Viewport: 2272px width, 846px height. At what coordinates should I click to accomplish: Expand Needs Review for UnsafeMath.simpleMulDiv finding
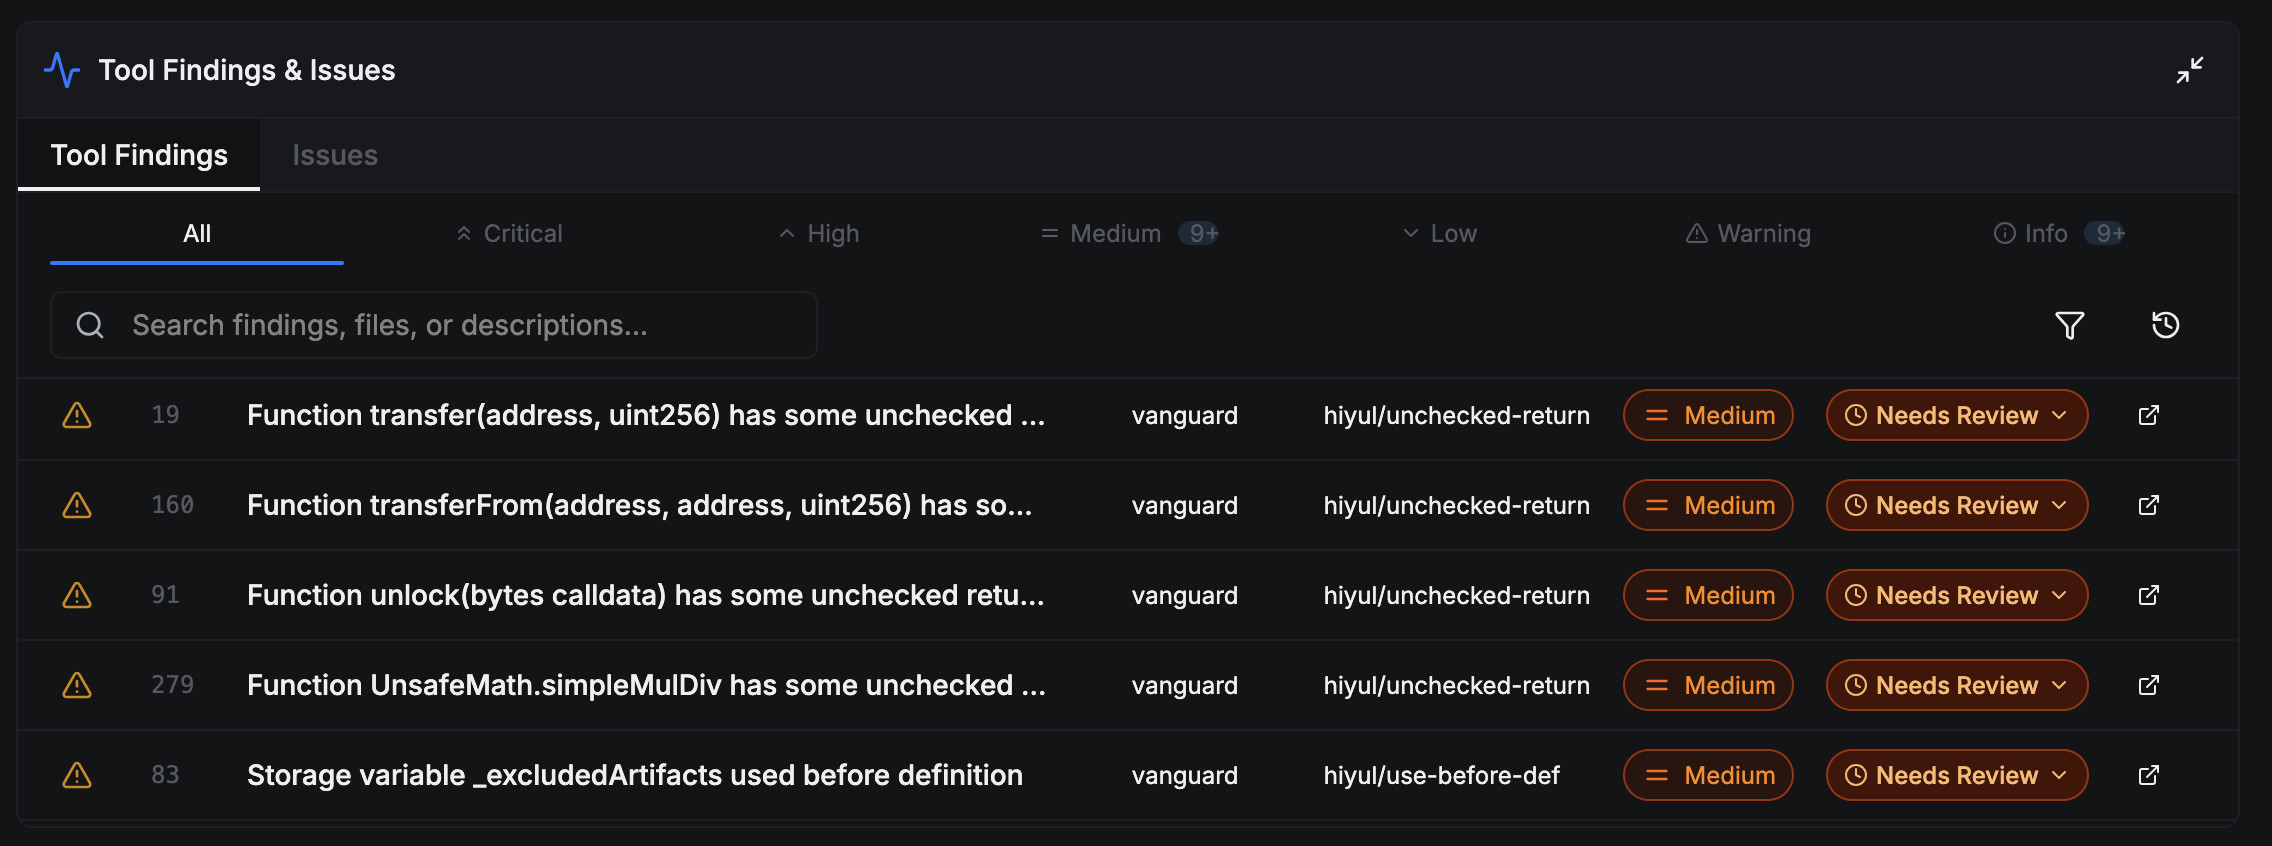pos(1955,685)
